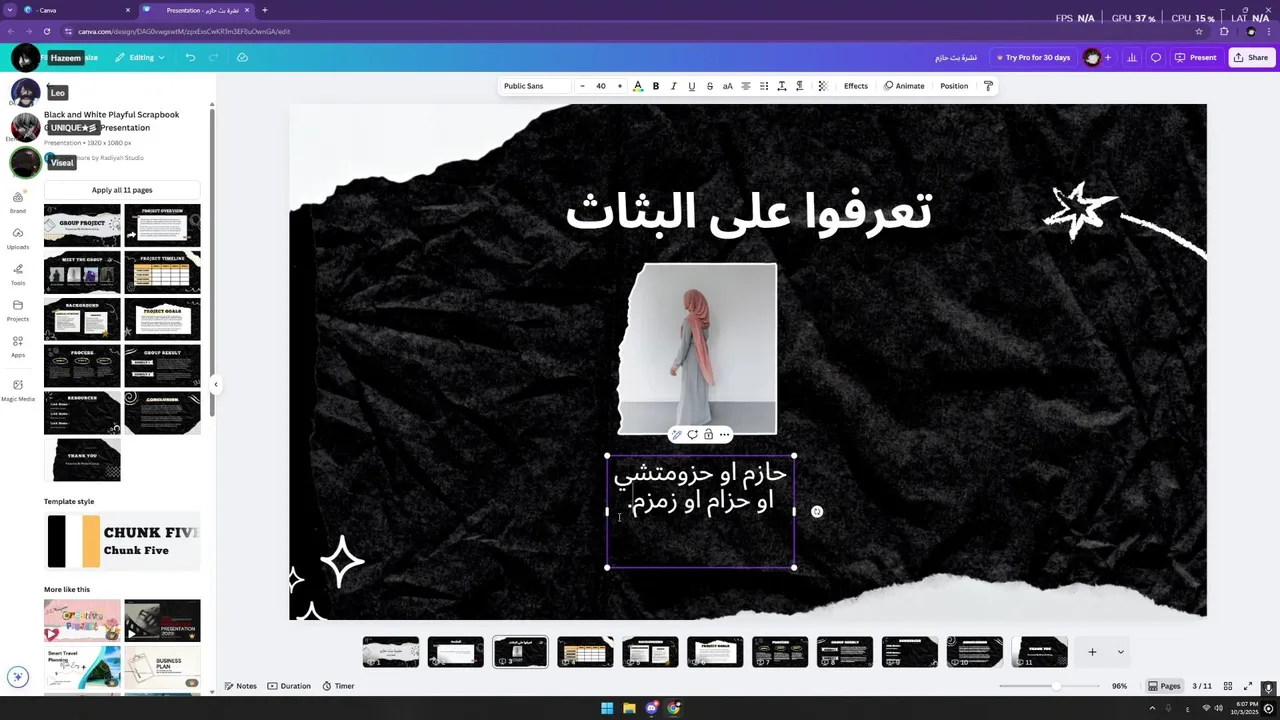Screen dimensions: 1280x720
Task: Enter fullscreen mode from bottom bar
Action: click(x=1247, y=686)
